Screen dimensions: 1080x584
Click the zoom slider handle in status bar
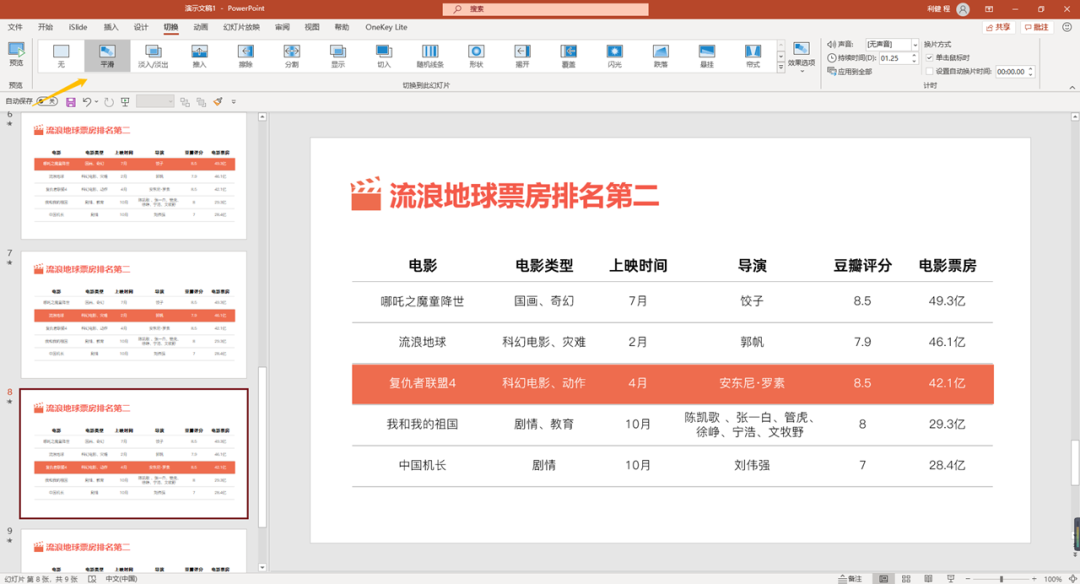pos(1001,579)
